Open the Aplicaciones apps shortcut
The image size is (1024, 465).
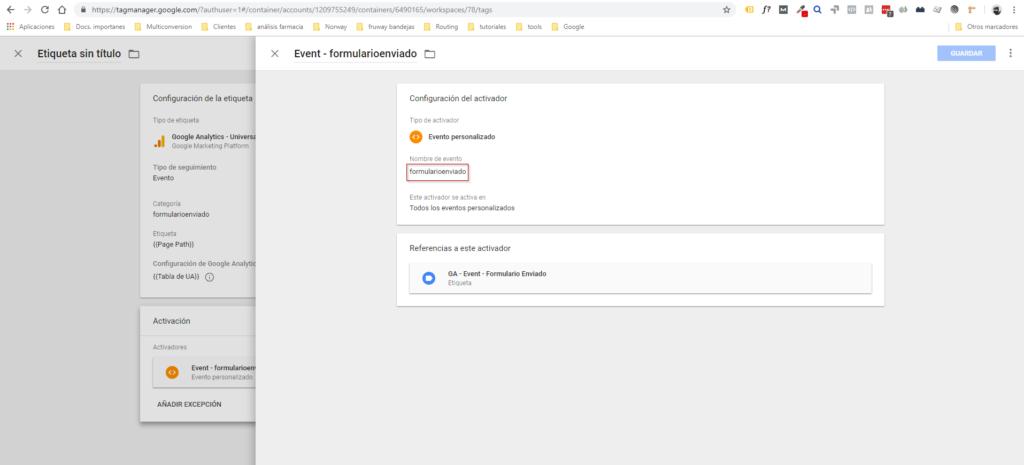(31, 27)
